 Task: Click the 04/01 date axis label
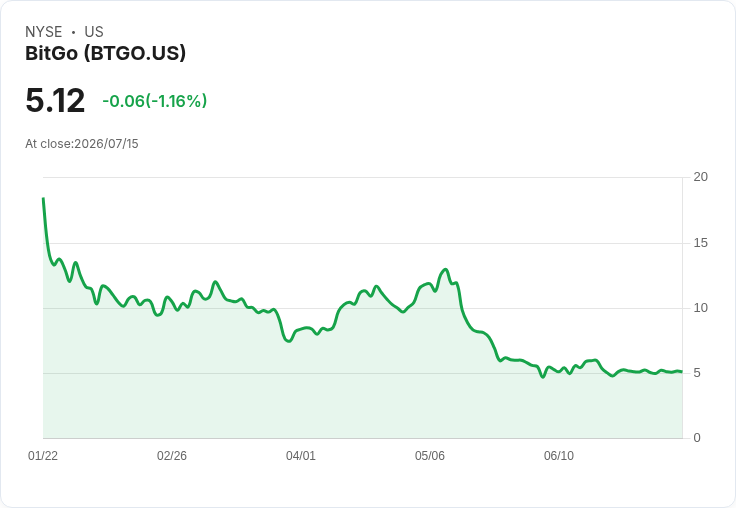tap(301, 455)
